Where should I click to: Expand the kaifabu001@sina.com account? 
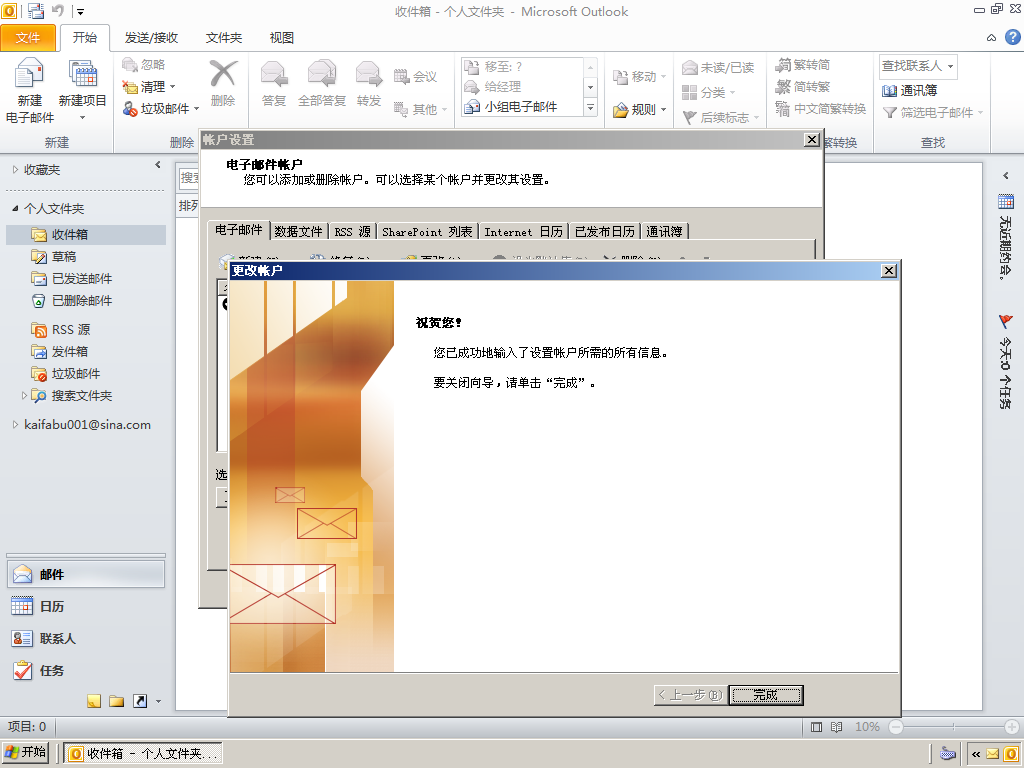(16, 424)
